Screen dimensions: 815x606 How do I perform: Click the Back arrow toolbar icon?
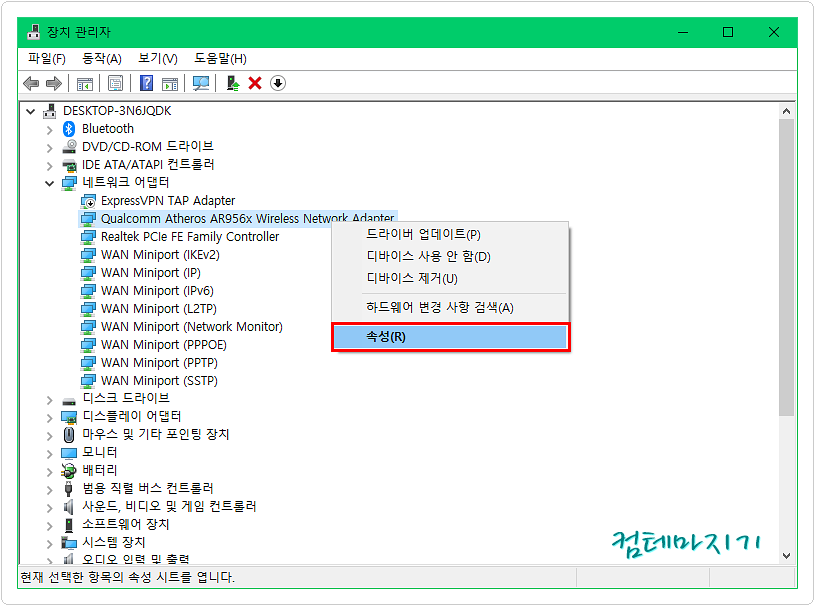(x=31, y=83)
